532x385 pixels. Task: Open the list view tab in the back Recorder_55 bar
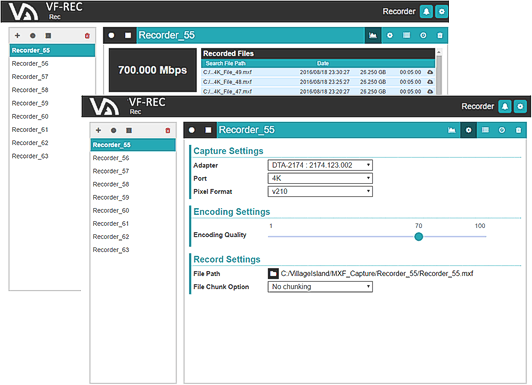pos(406,35)
